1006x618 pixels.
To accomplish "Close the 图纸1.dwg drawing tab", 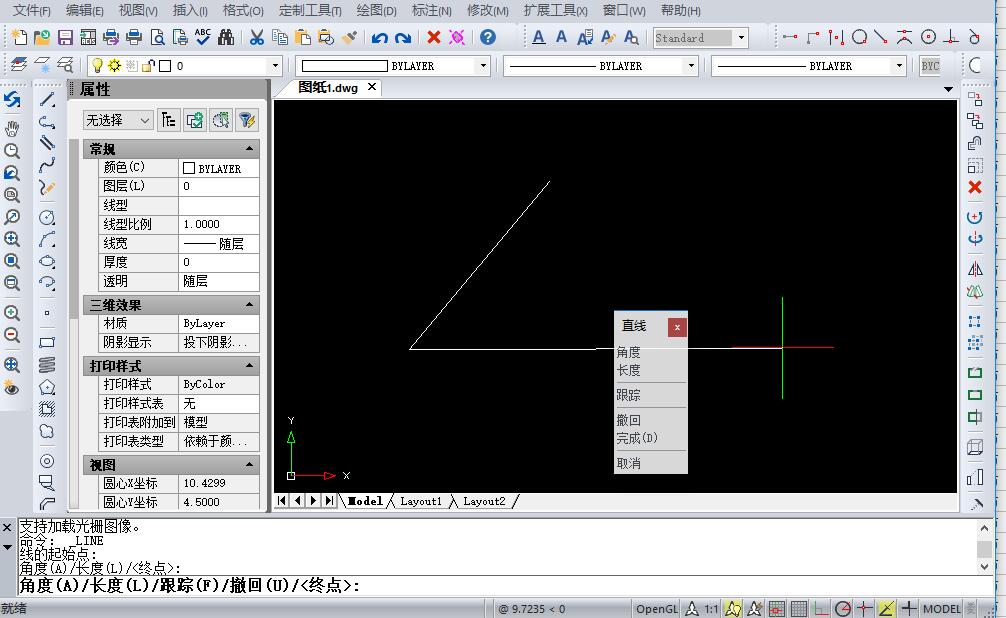I will tap(371, 87).
